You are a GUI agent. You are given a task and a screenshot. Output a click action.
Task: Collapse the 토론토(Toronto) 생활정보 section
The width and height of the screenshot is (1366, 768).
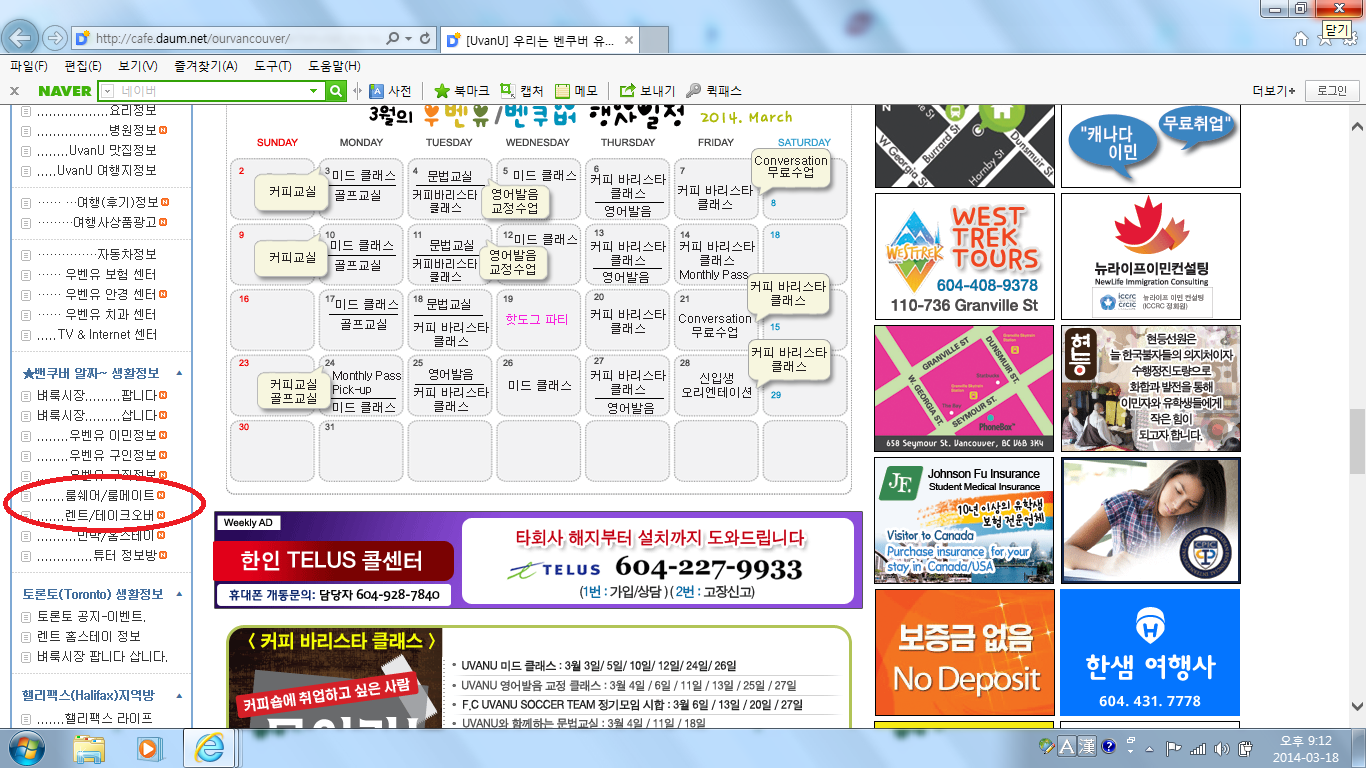pos(179,594)
